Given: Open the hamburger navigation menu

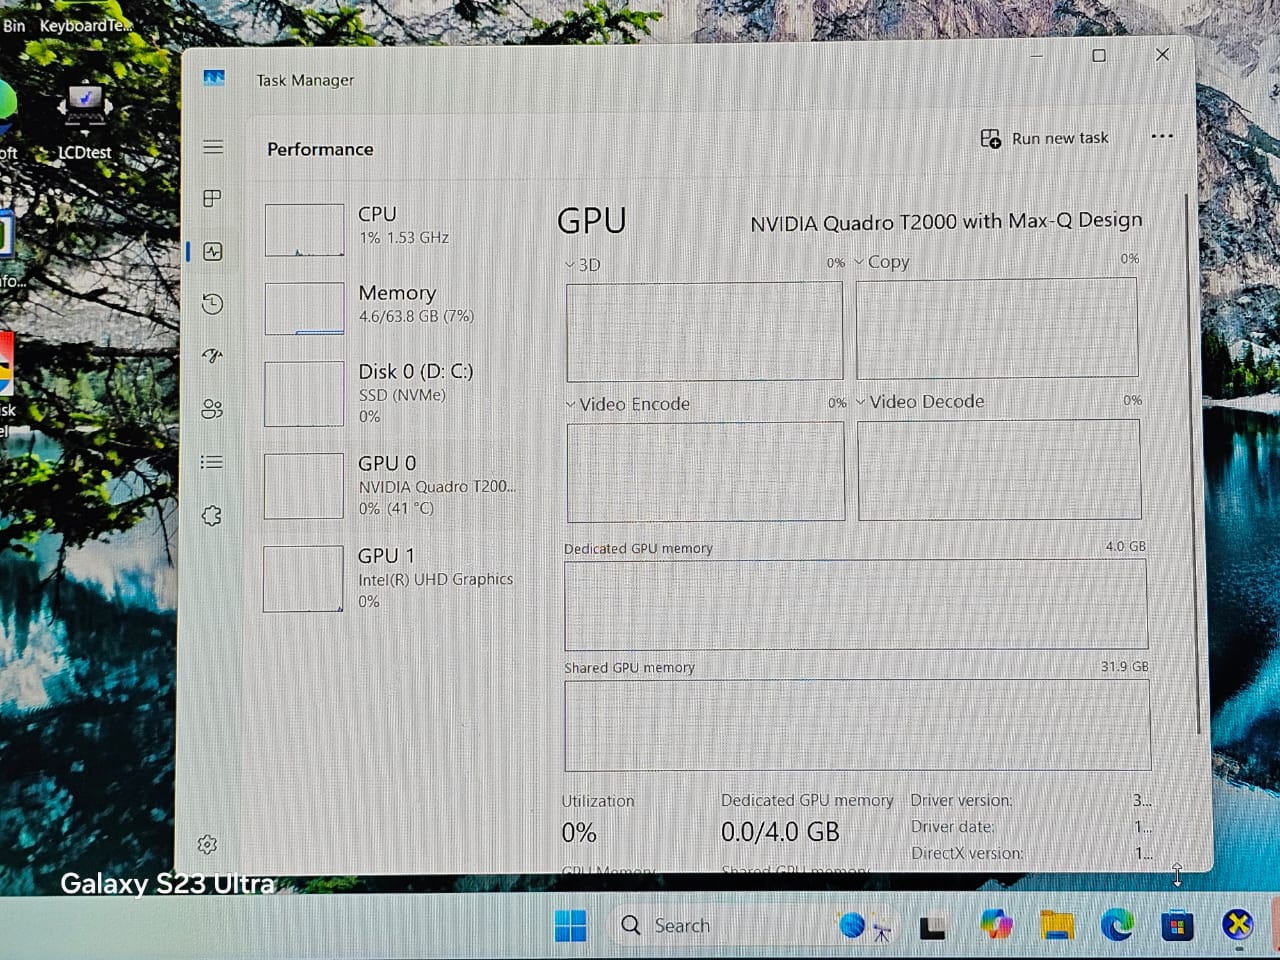Looking at the screenshot, I should (x=213, y=147).
